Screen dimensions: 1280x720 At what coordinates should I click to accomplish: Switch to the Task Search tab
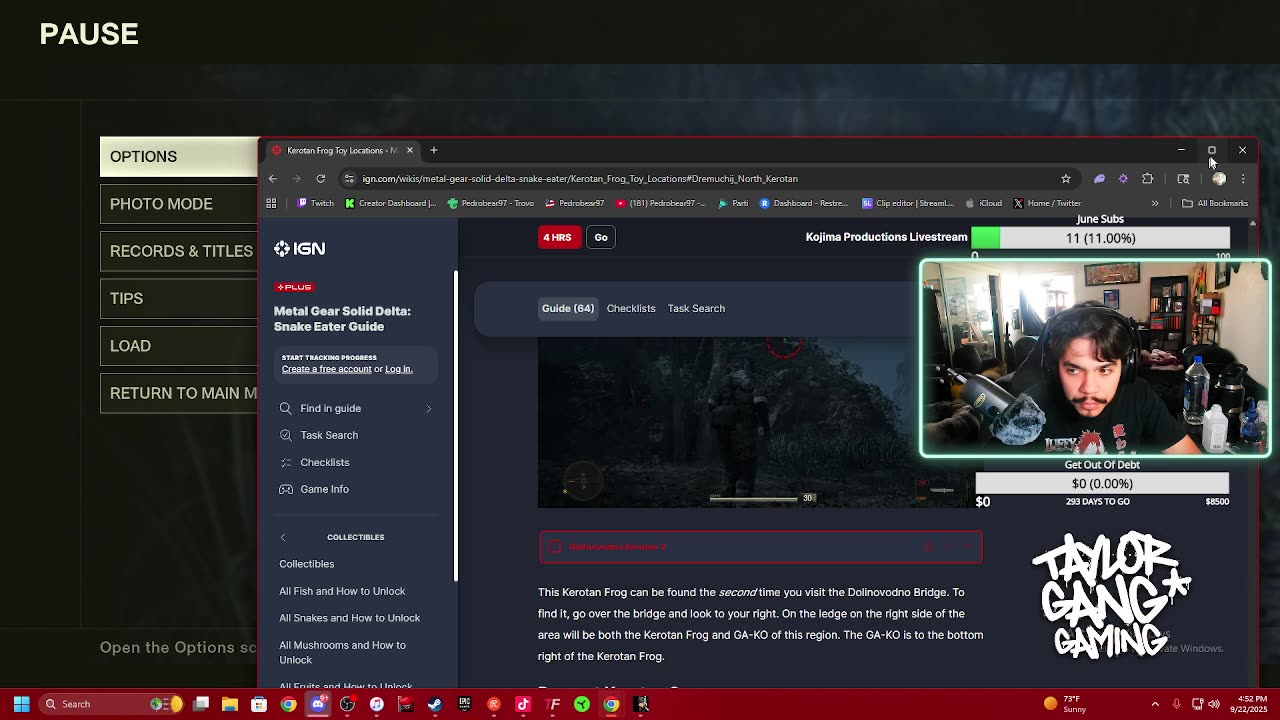click(696, 308)
